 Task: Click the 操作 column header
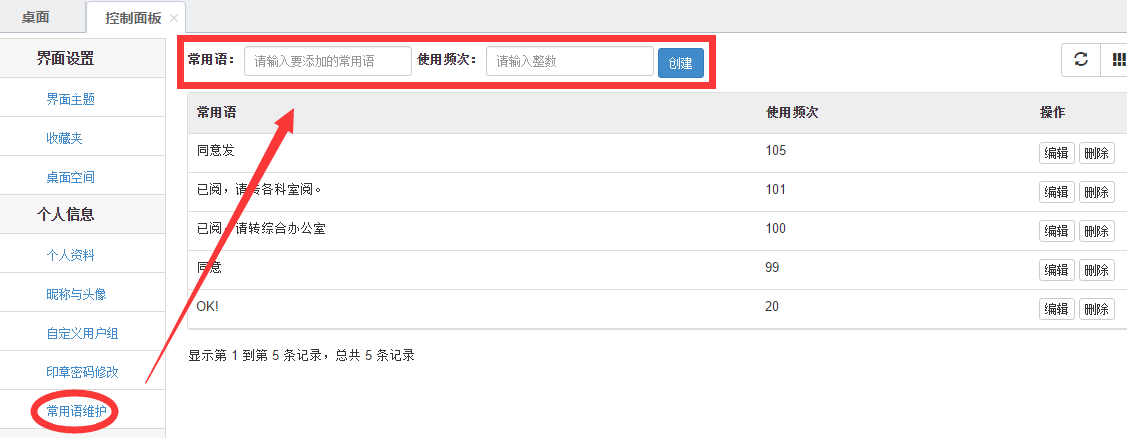coord(1052,113)
